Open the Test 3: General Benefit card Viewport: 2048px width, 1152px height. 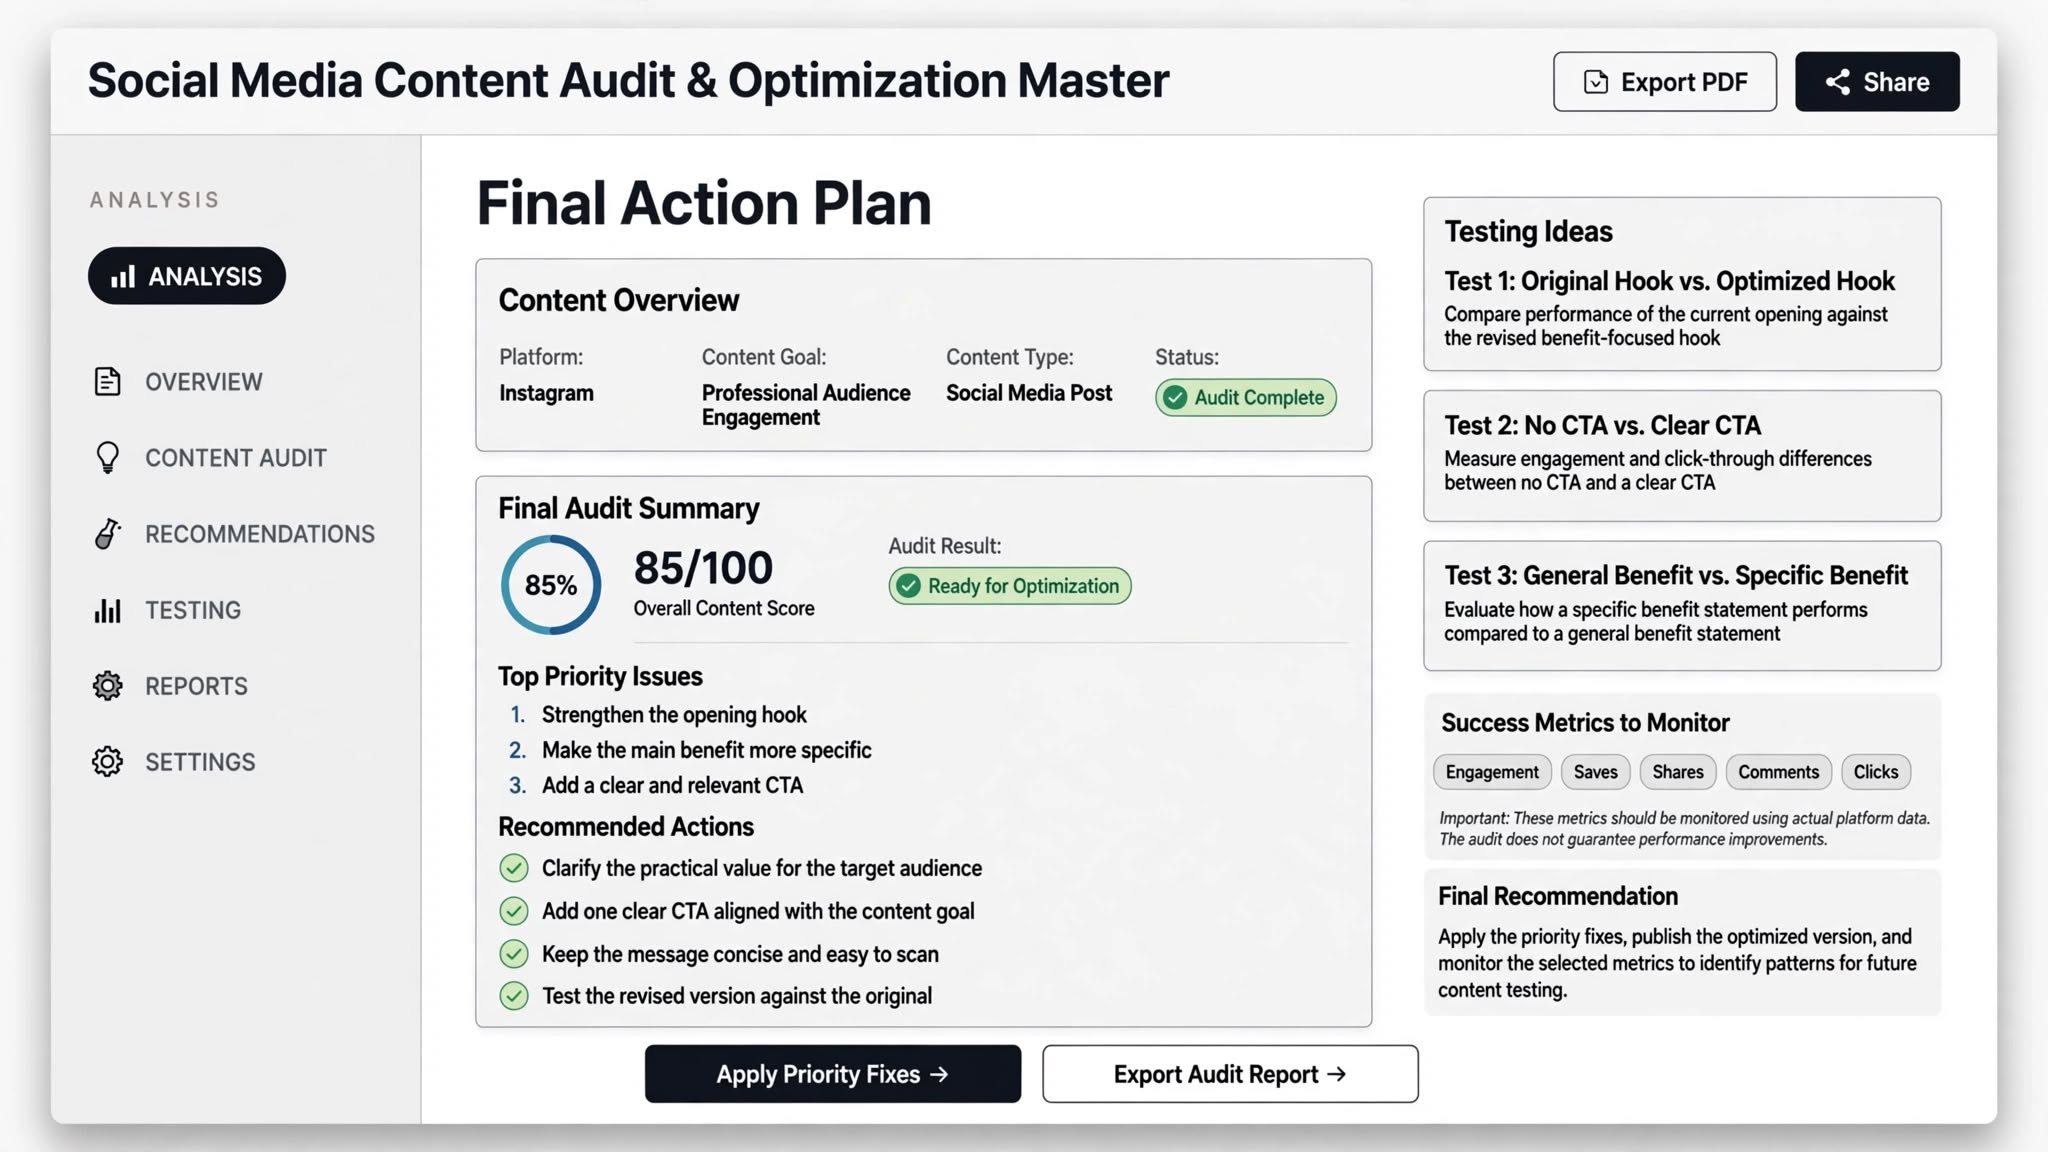1682,606
